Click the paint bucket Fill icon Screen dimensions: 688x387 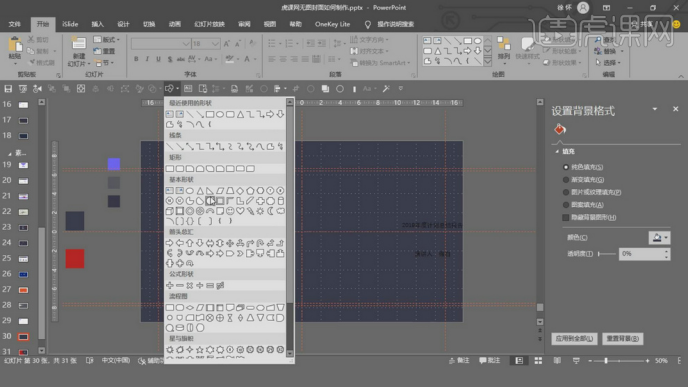point(560,129)
